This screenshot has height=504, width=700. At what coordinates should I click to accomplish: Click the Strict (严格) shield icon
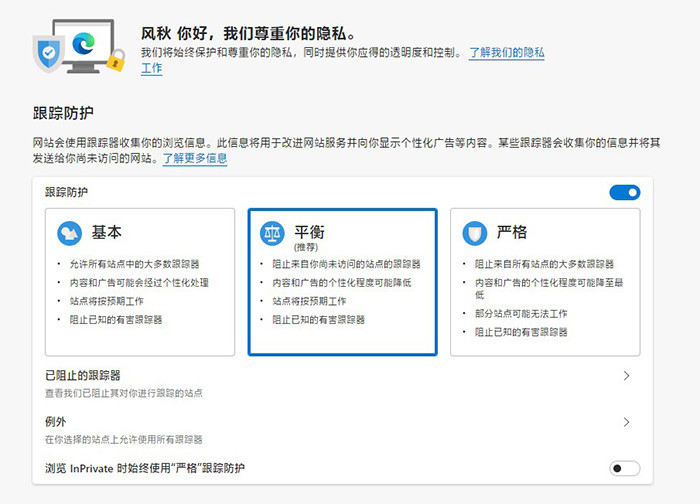pos(475,233)
